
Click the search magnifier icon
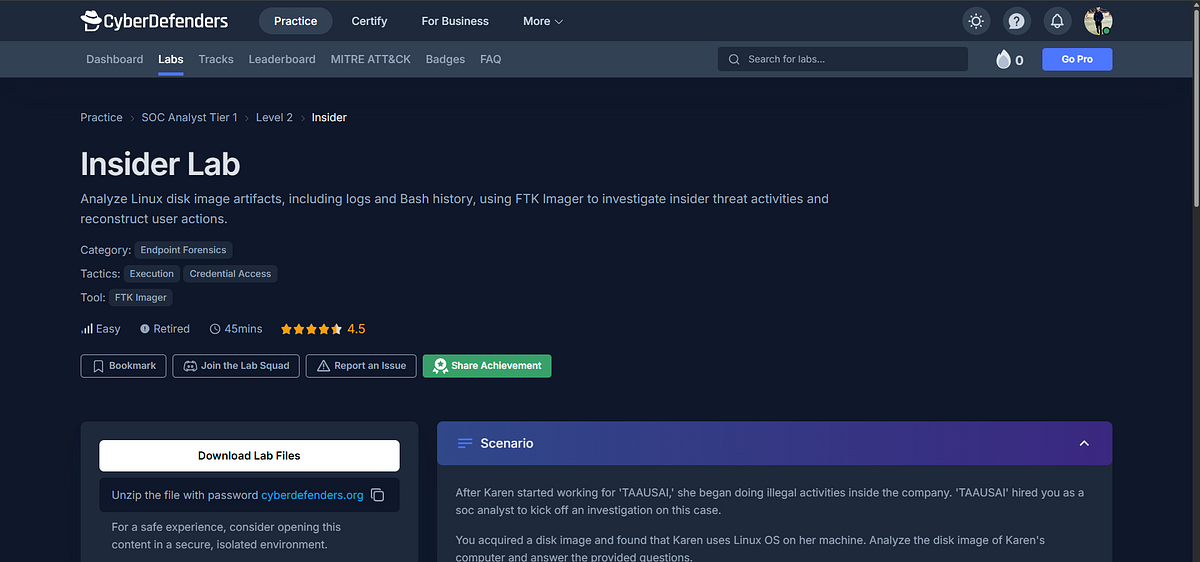[x=734, y=59]
